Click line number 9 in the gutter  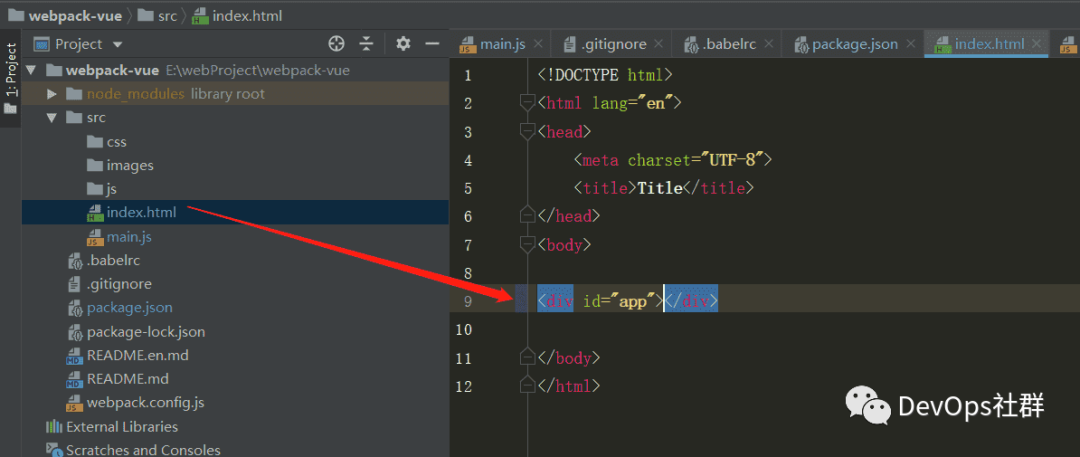coord(468,301)
